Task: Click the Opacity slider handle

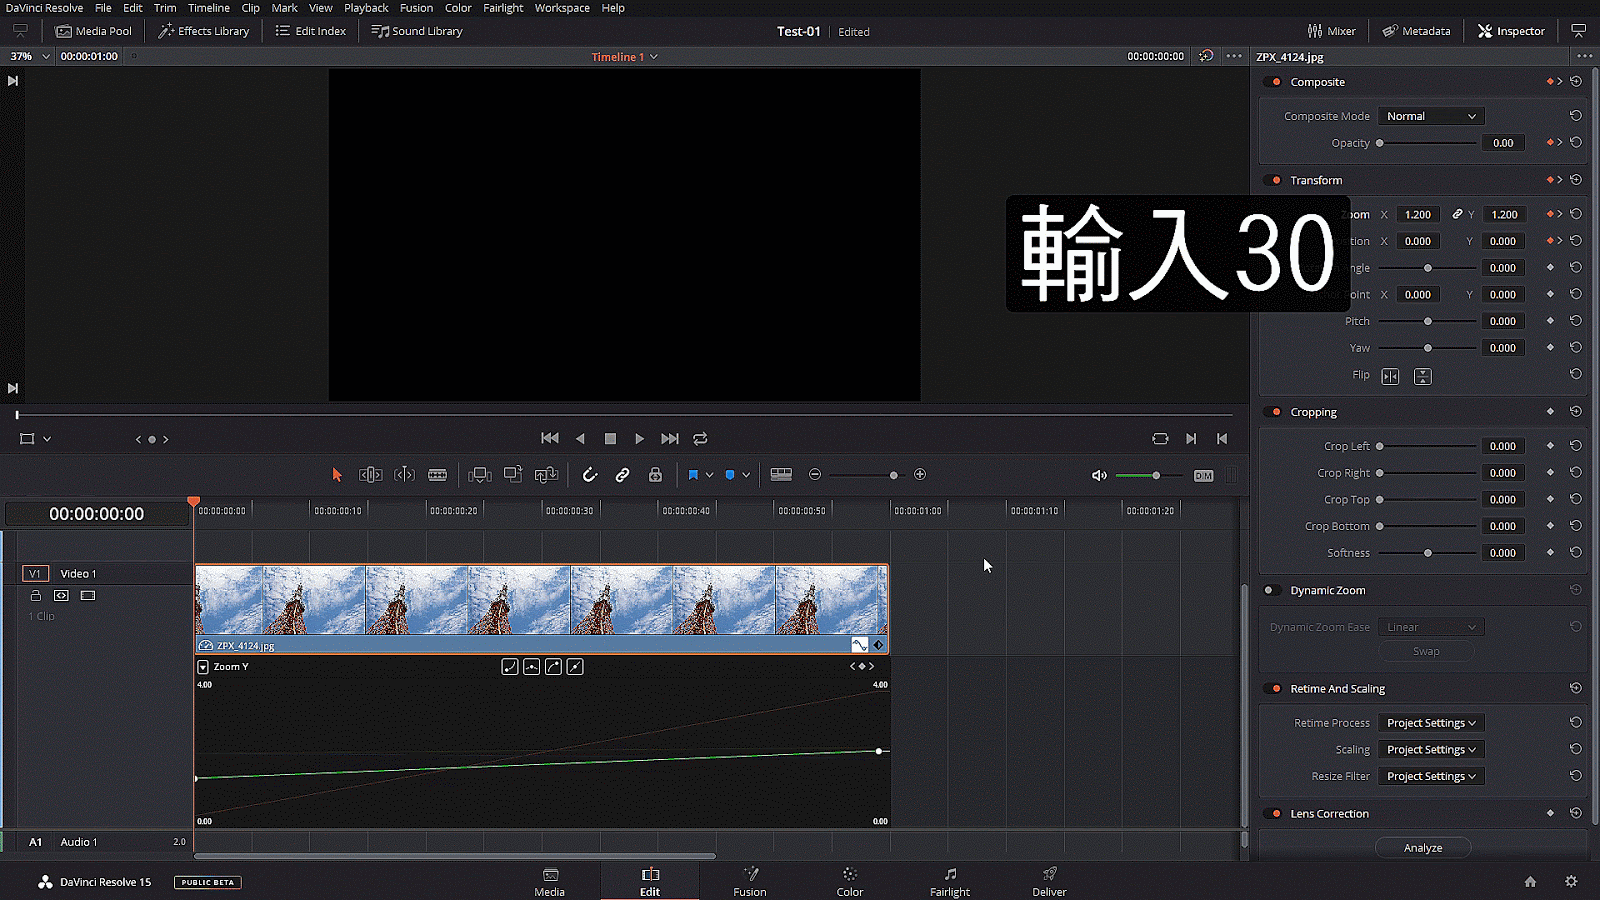Action: click(1380, 143)
